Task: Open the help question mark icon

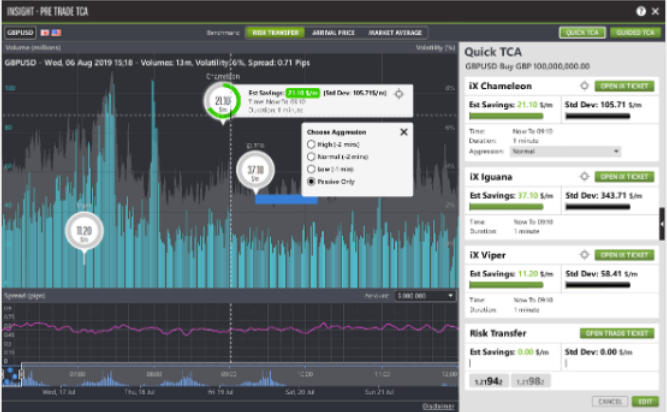Action: tap(641, 11)
